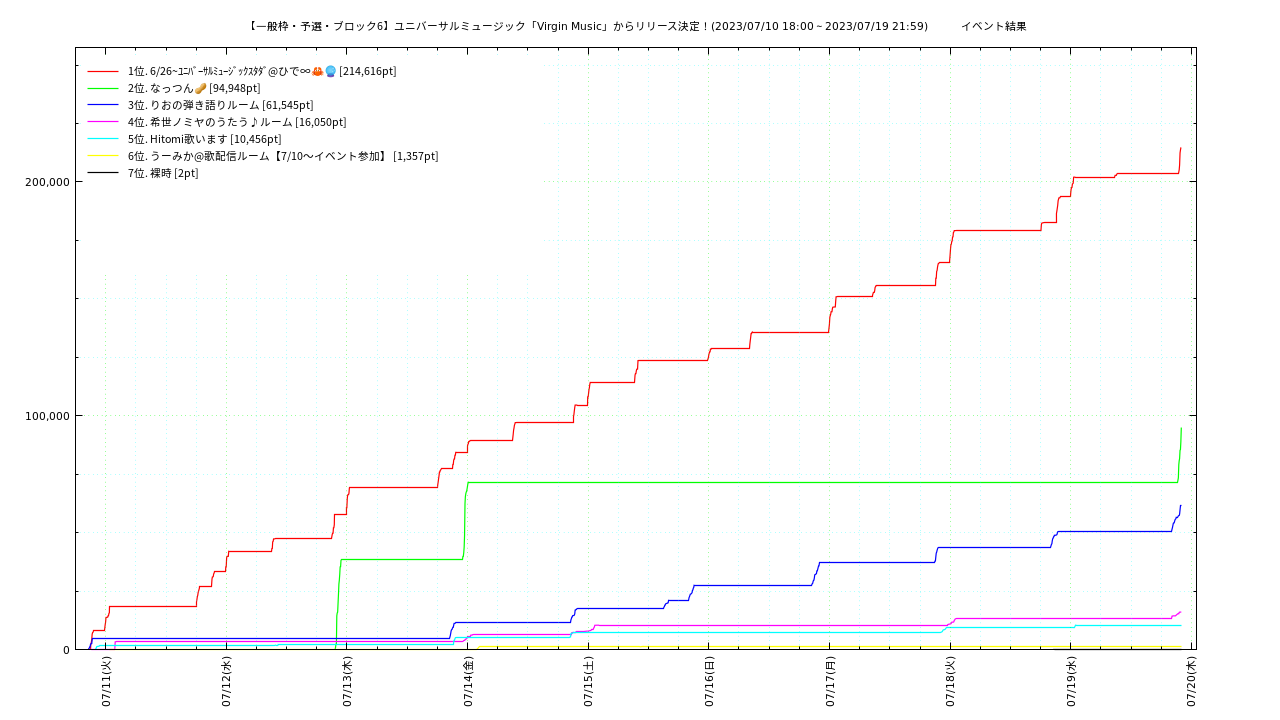Viewport: 1280px width, 720px height.
Task: Click the イベント結果 label in the title
Action: [x=994, y=26]
